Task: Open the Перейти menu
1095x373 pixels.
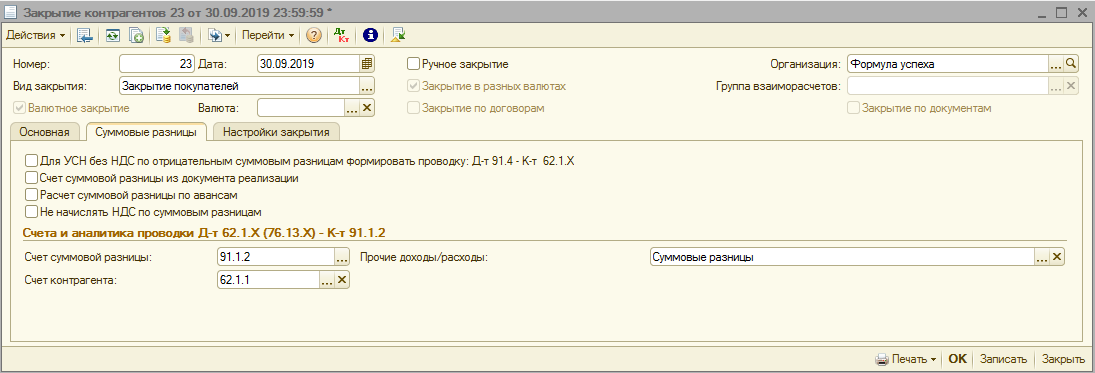Action: tap(267, 35)
